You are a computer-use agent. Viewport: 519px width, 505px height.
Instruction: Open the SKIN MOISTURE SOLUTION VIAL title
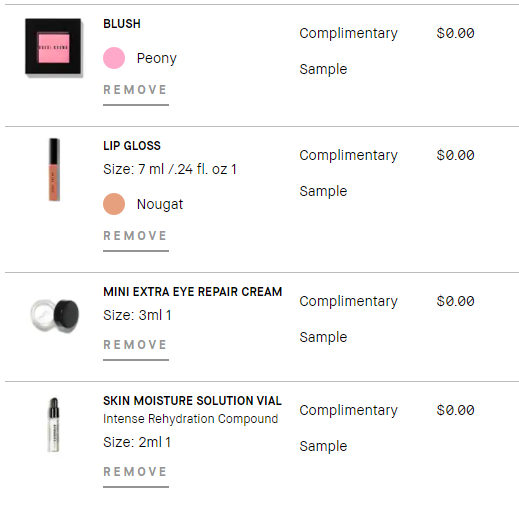click(x=192, y=401)
